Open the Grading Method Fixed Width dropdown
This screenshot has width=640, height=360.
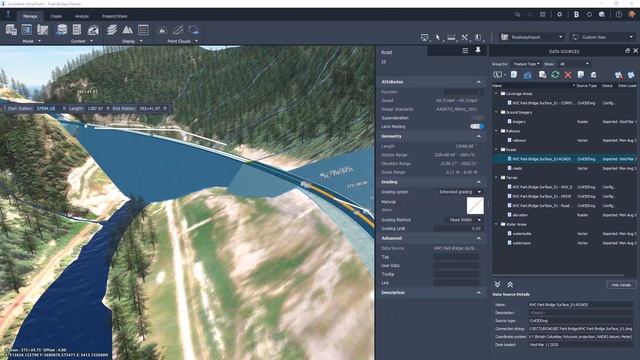(x=463, y=220)
